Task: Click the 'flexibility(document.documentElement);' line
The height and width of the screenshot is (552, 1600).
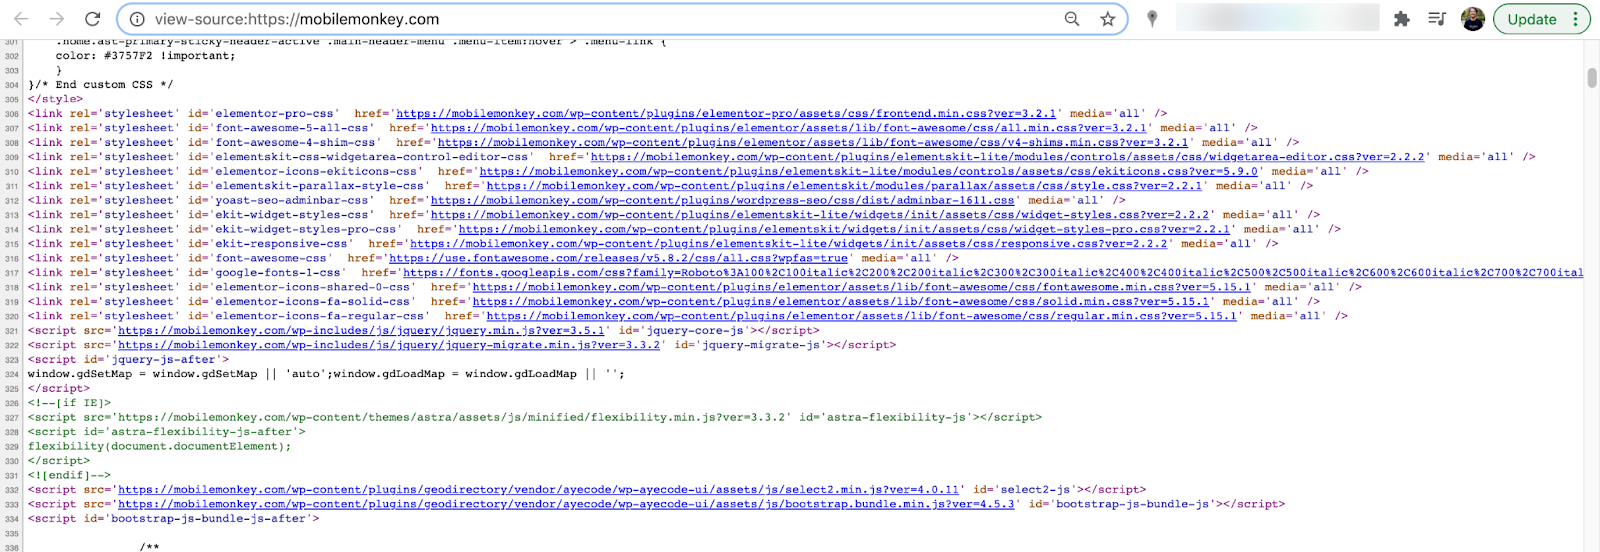Action: [x=159, y=447]
